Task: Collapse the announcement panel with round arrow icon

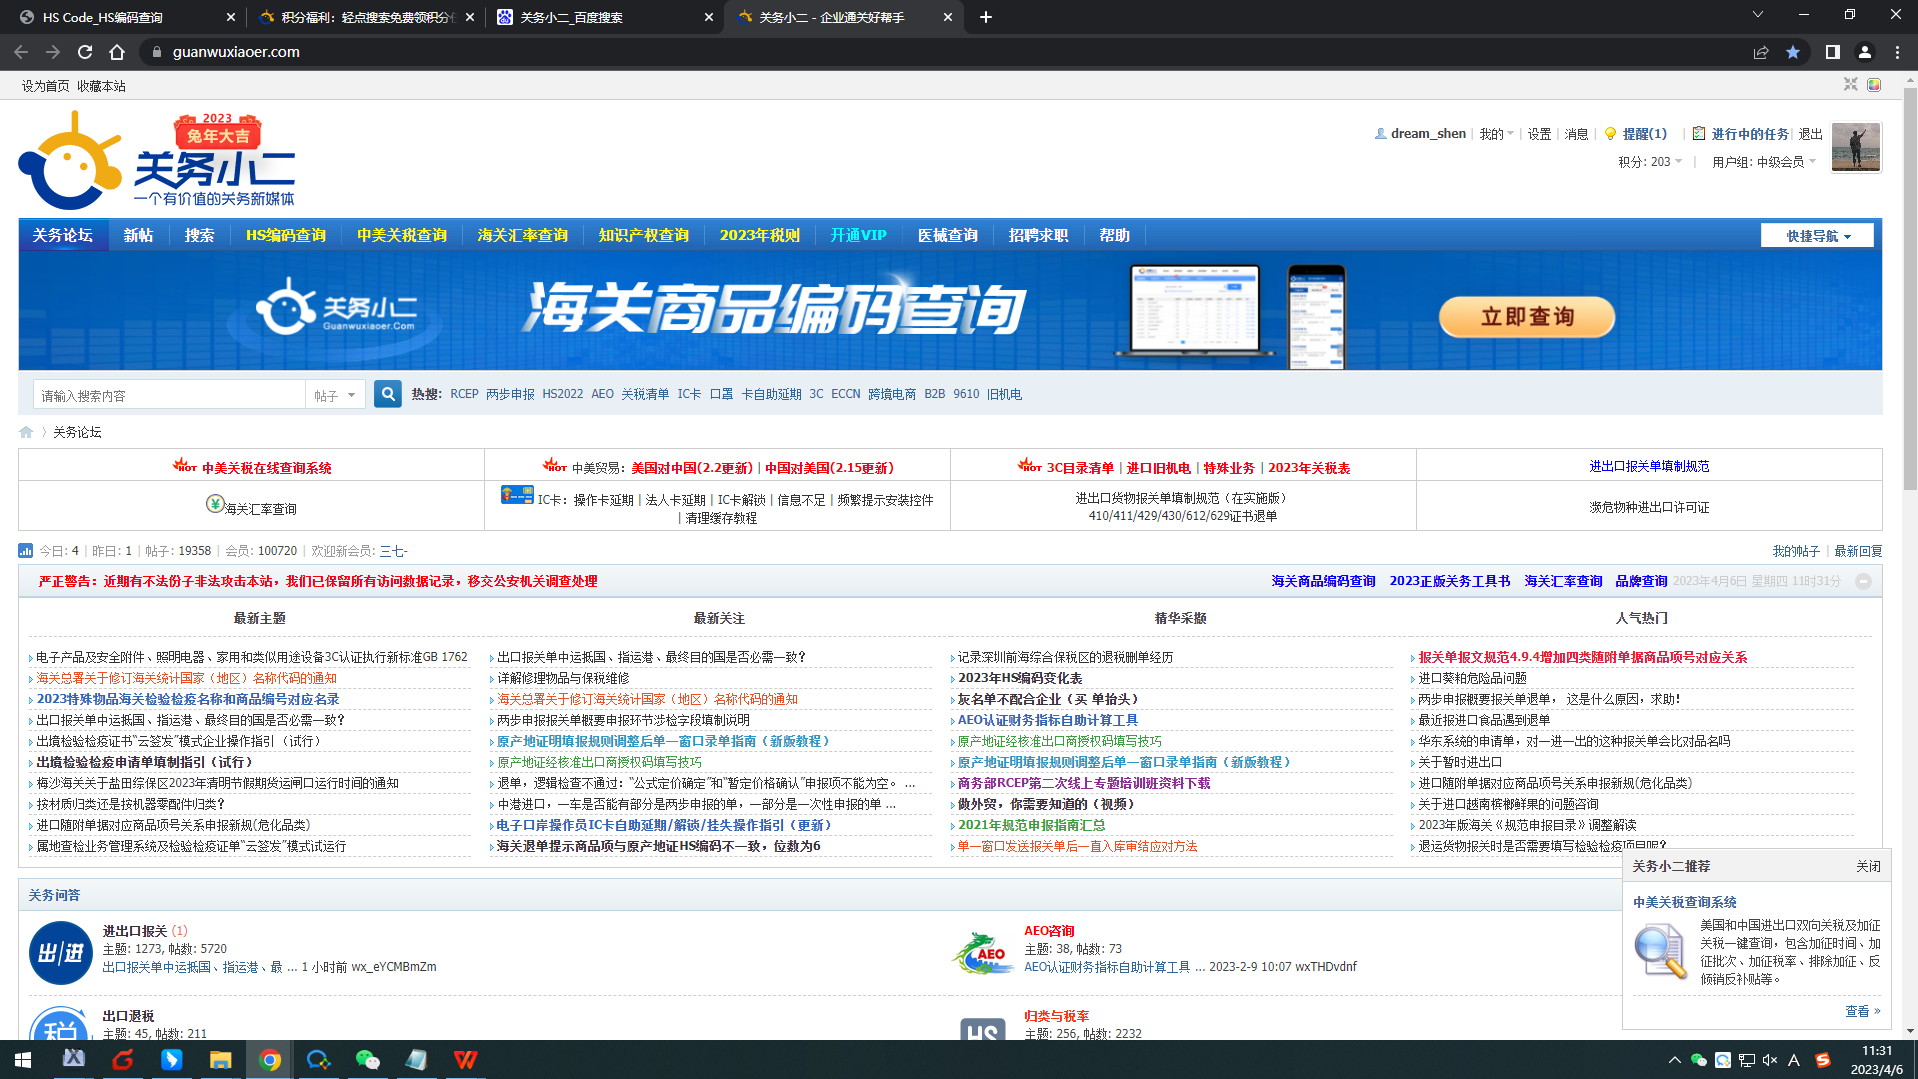Action: 1863,581
